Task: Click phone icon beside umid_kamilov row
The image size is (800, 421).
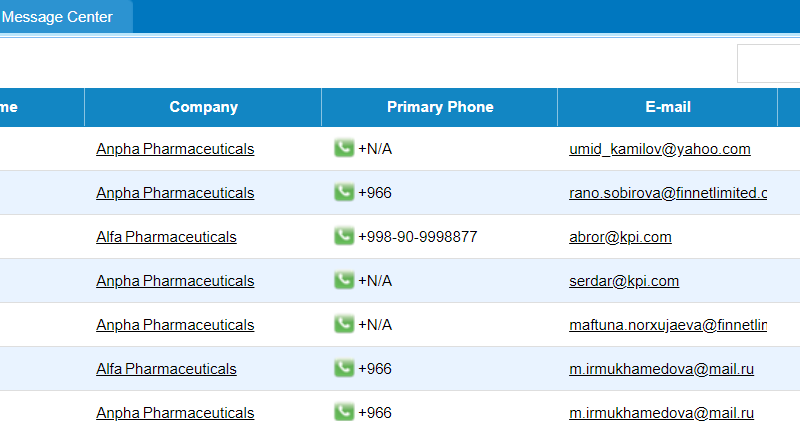Action: (344, 148)
